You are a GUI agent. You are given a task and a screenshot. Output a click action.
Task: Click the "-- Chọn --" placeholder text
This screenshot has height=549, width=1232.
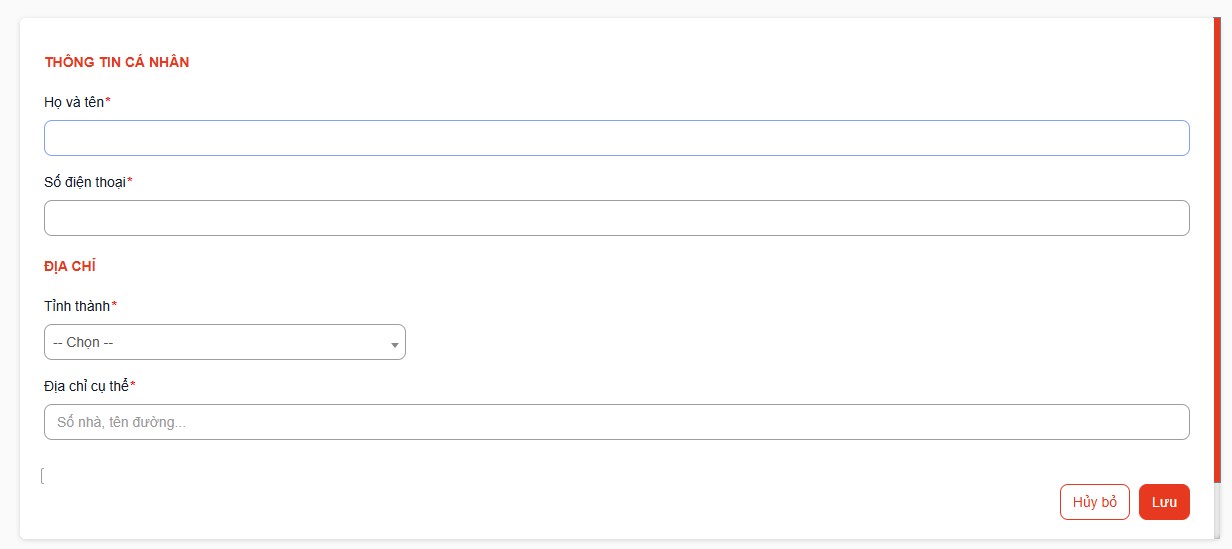pyautogui.click(x=83, y=342)
